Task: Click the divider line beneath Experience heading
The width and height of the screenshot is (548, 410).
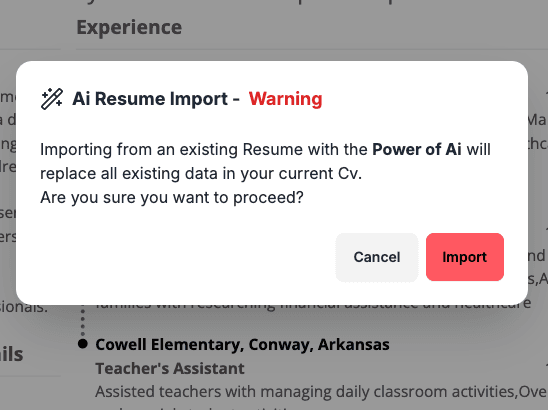Action: point(312,50)
